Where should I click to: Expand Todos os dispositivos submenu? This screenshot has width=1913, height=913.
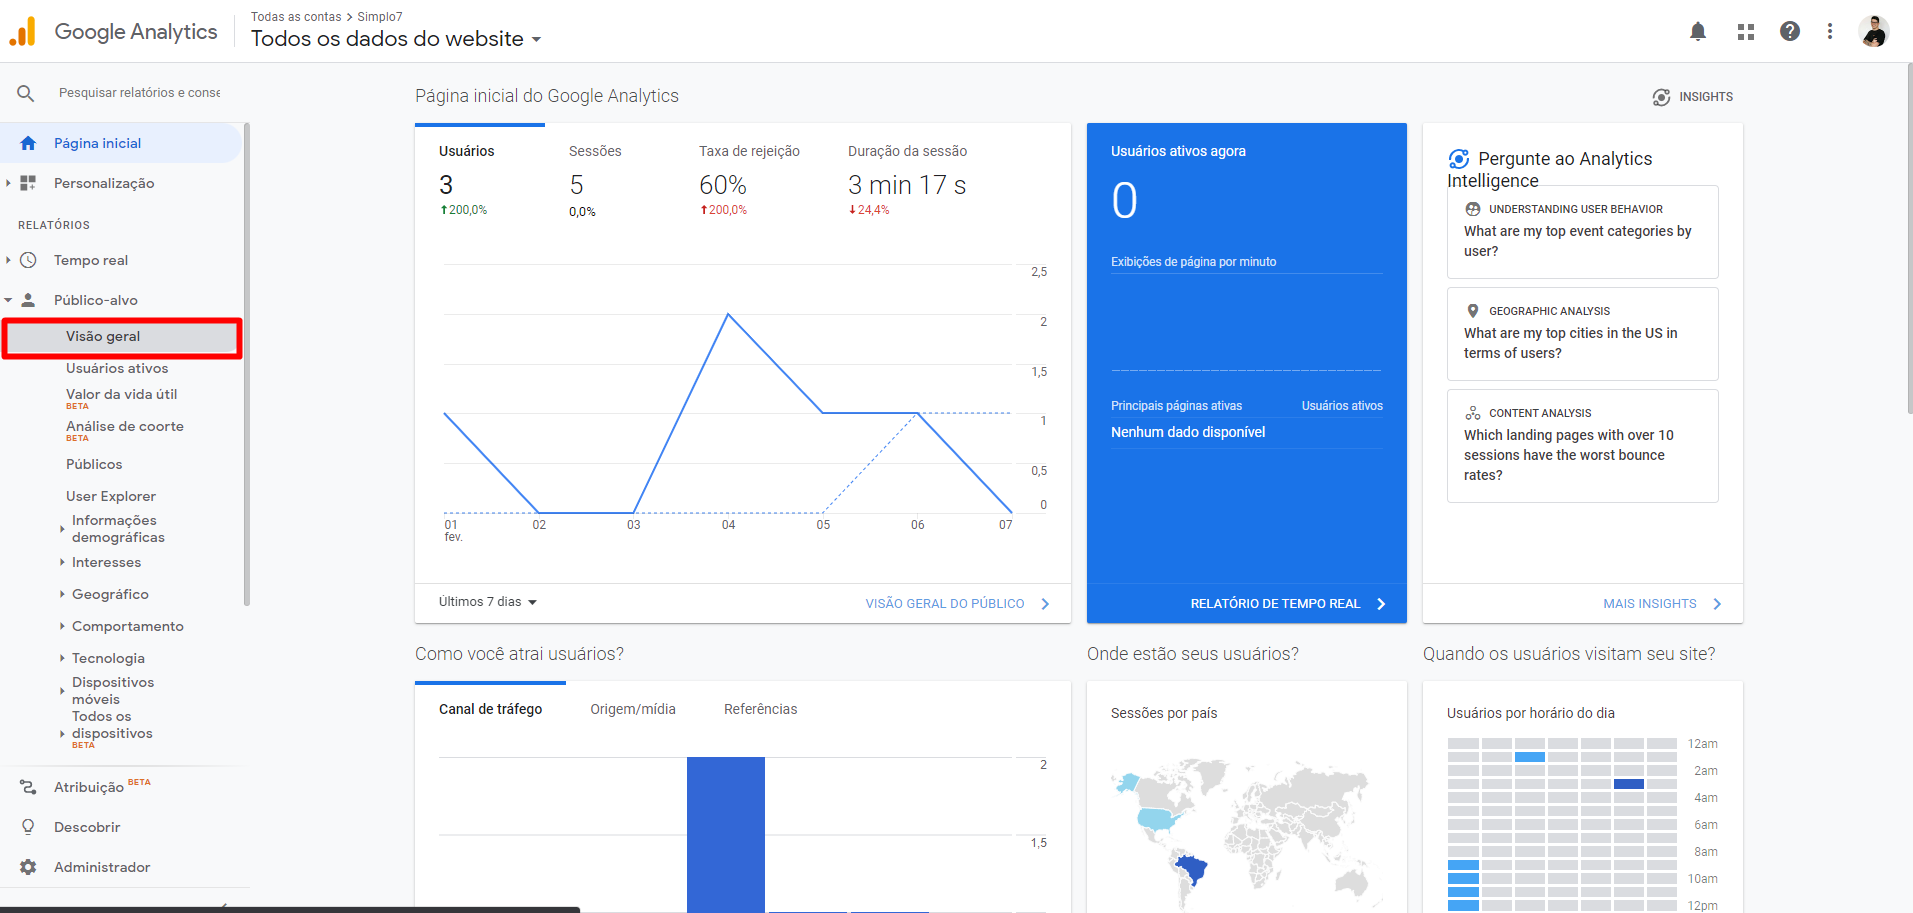point(62,733)
